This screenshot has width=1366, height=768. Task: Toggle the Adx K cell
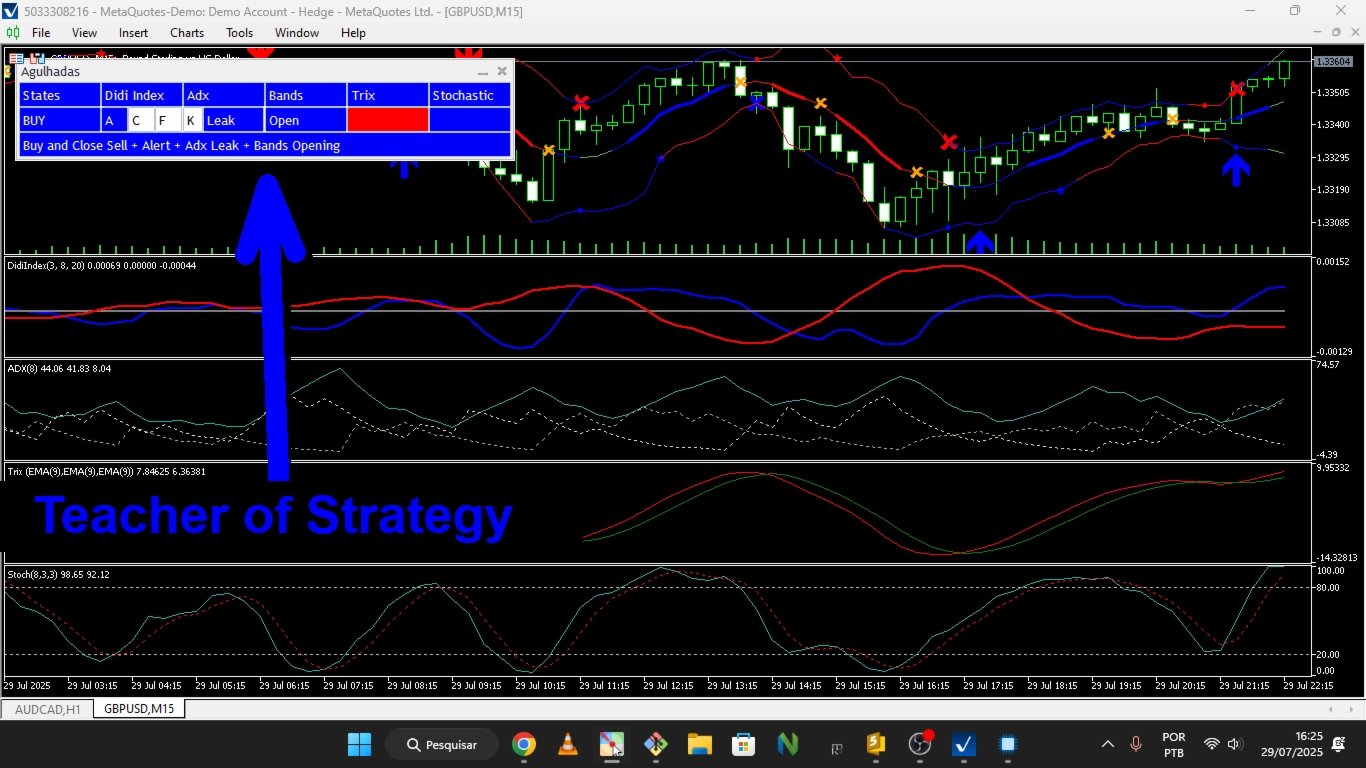pos(193,120)
